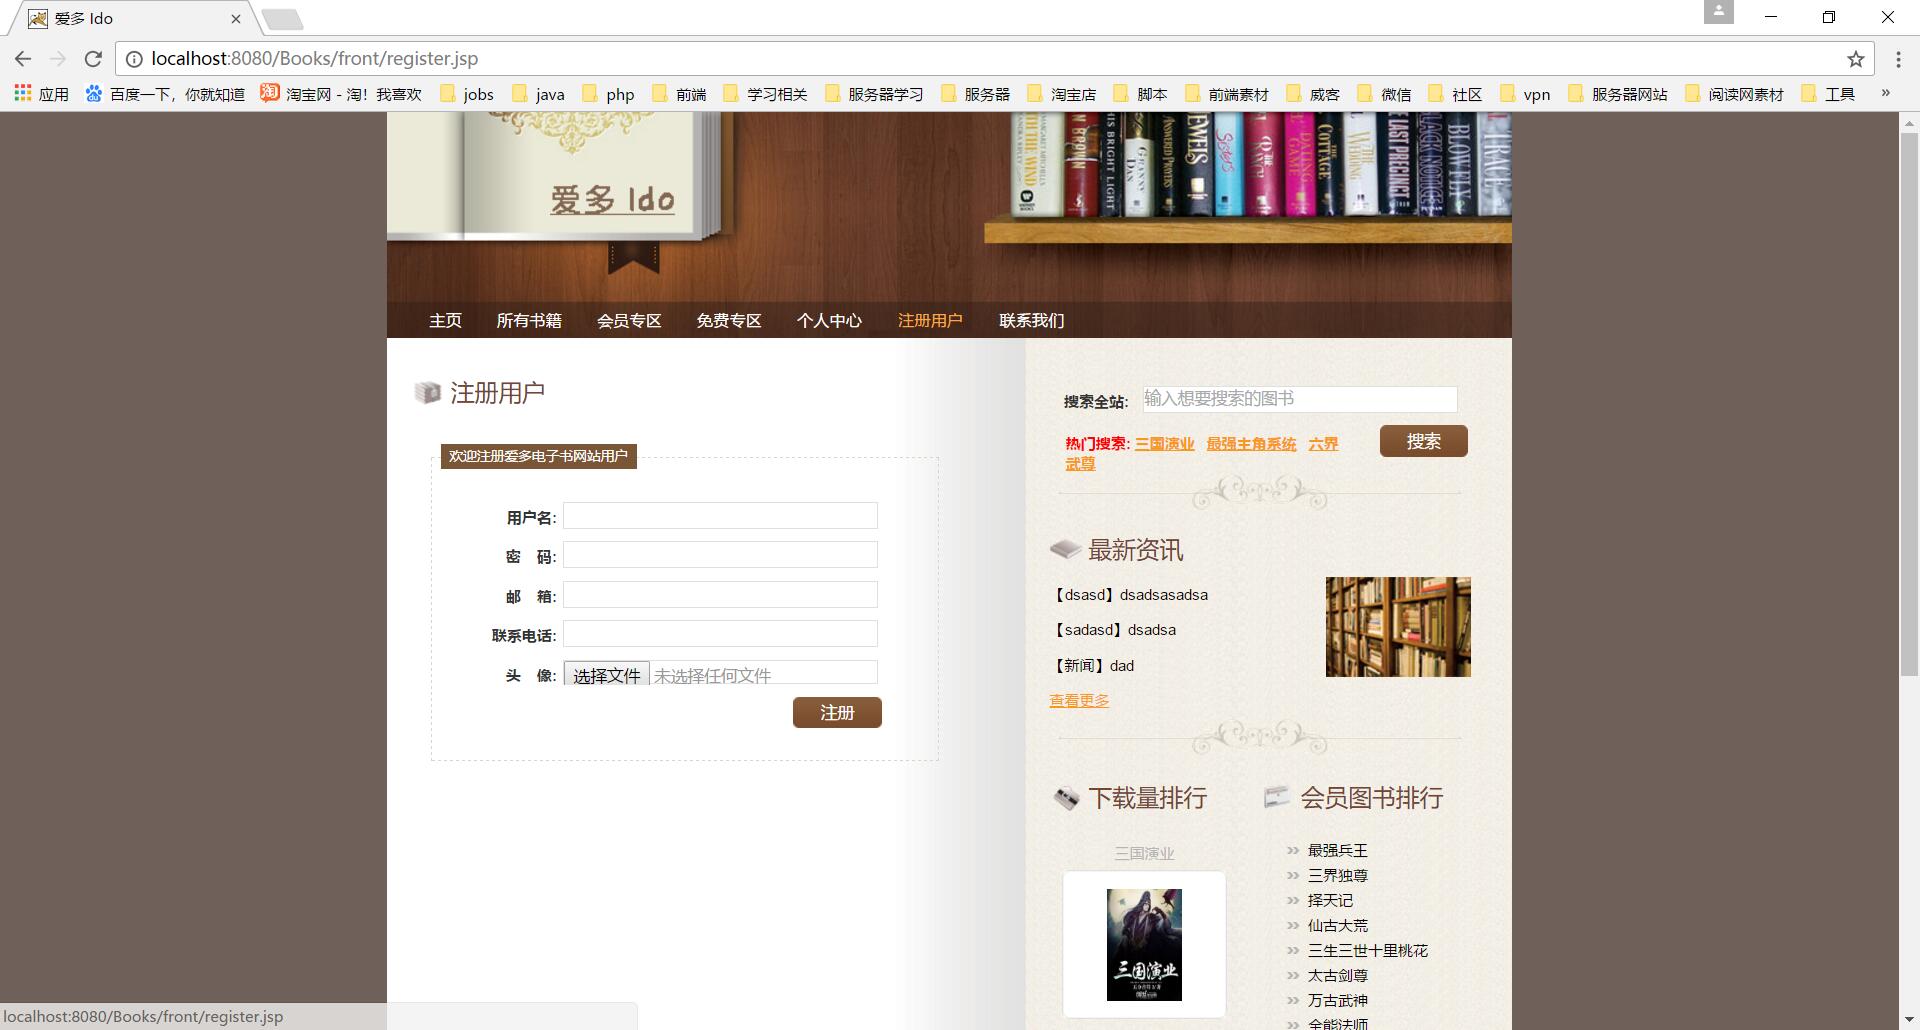Viewport: 1920px width, 1030px height.
Task: Click the Chrome profile avatar icon
Action: [x=1718, y=12]
